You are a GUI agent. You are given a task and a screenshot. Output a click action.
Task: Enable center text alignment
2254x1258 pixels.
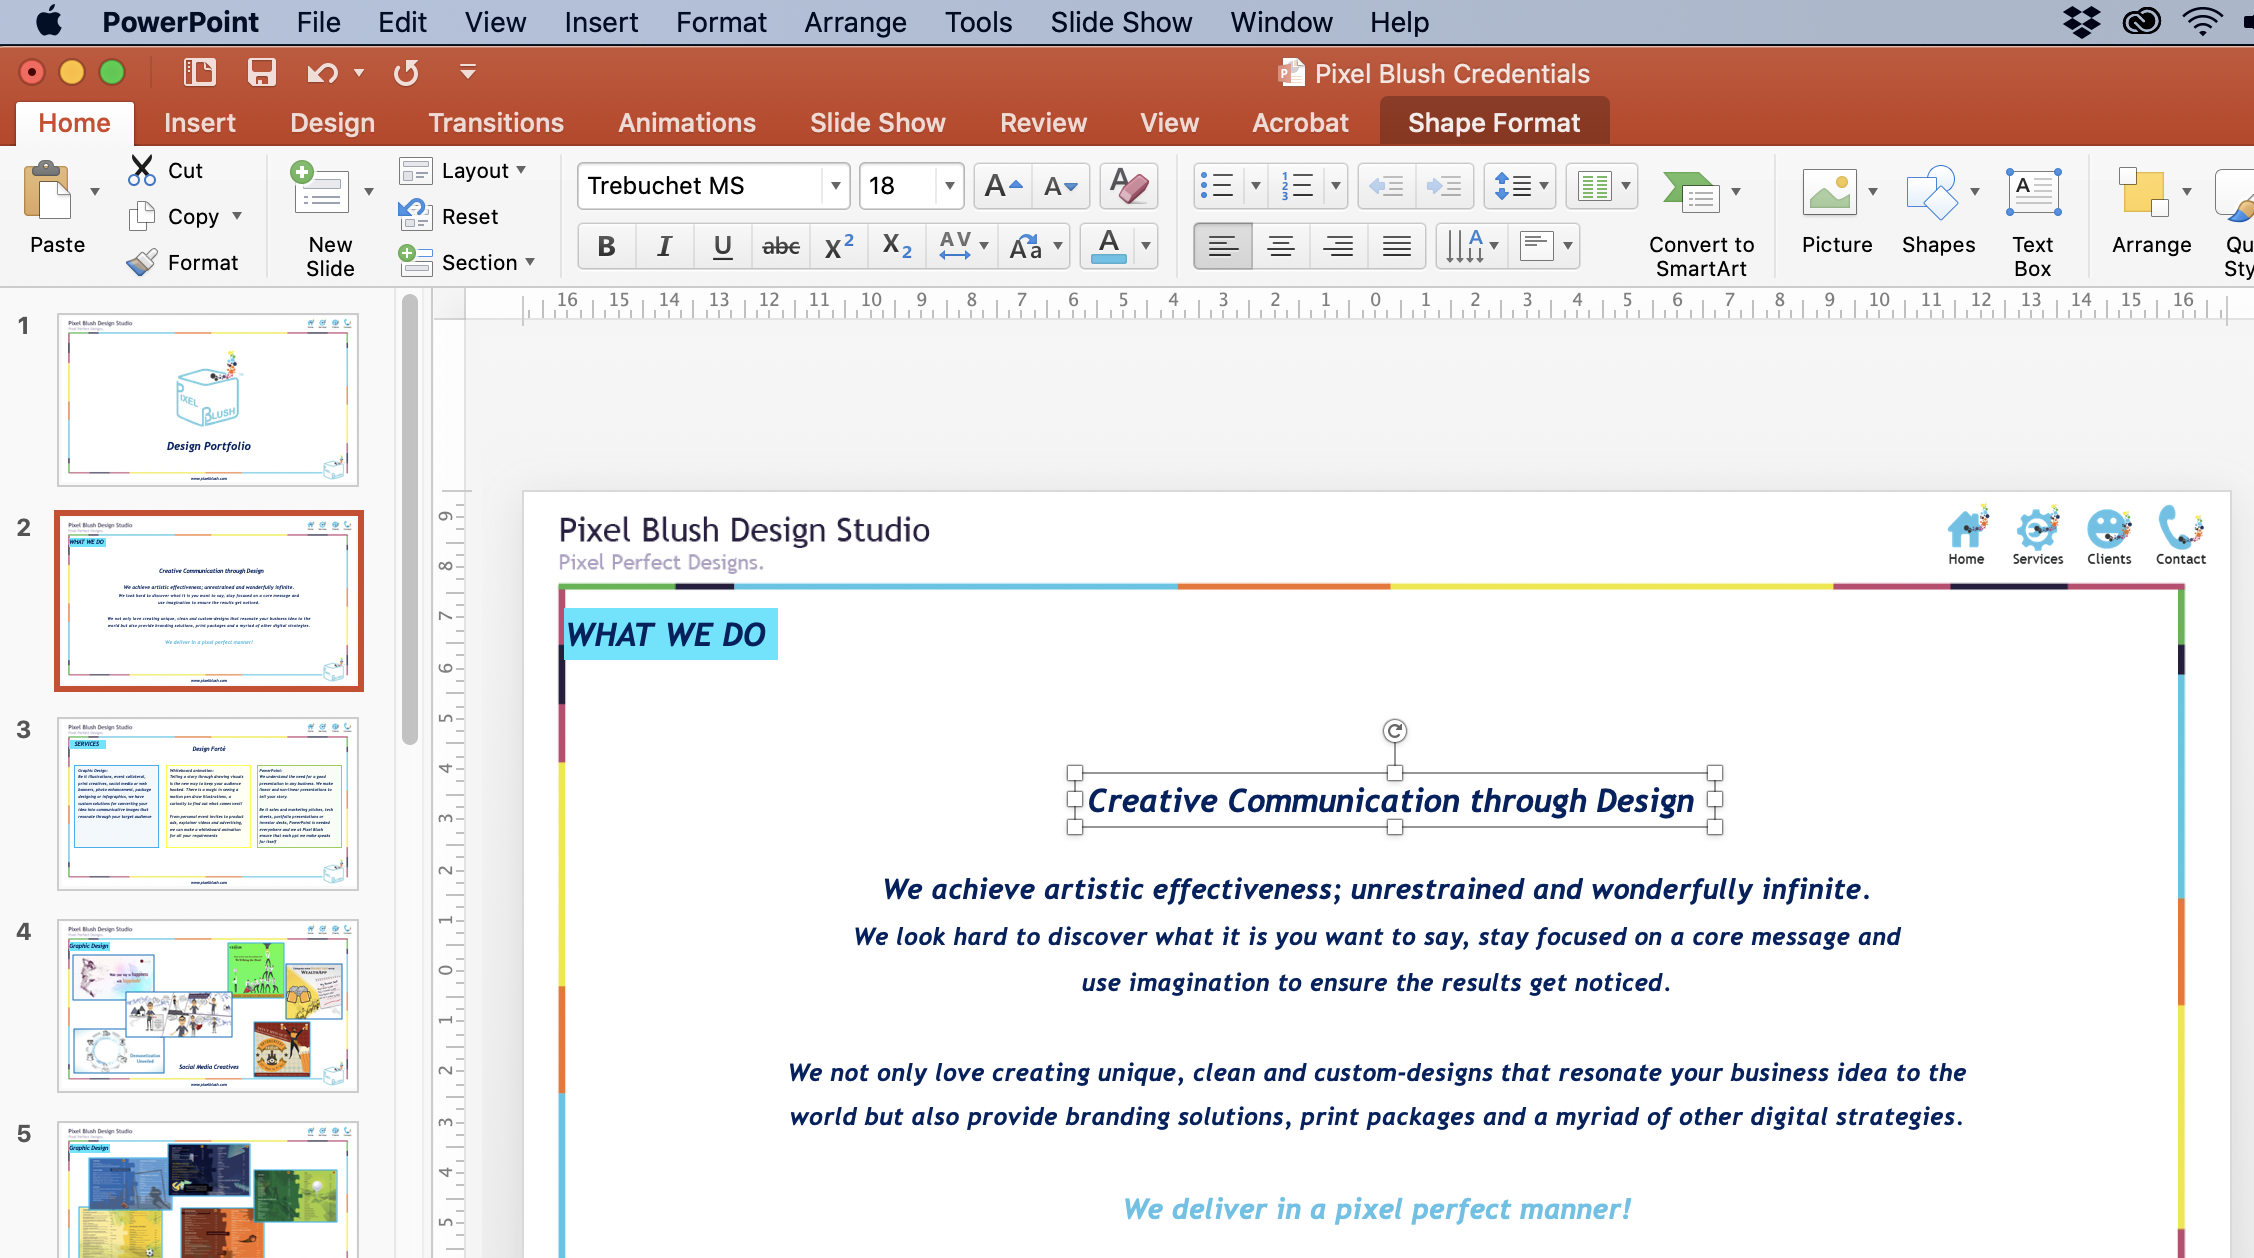click(1280, 246)
